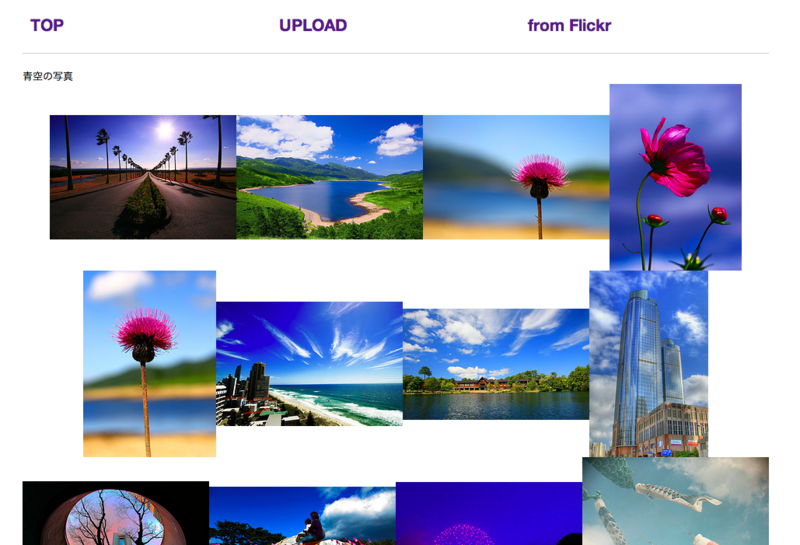The image size is (800, 545).
Task: Open the beach coastline city photo
Action: pos(309,364)
